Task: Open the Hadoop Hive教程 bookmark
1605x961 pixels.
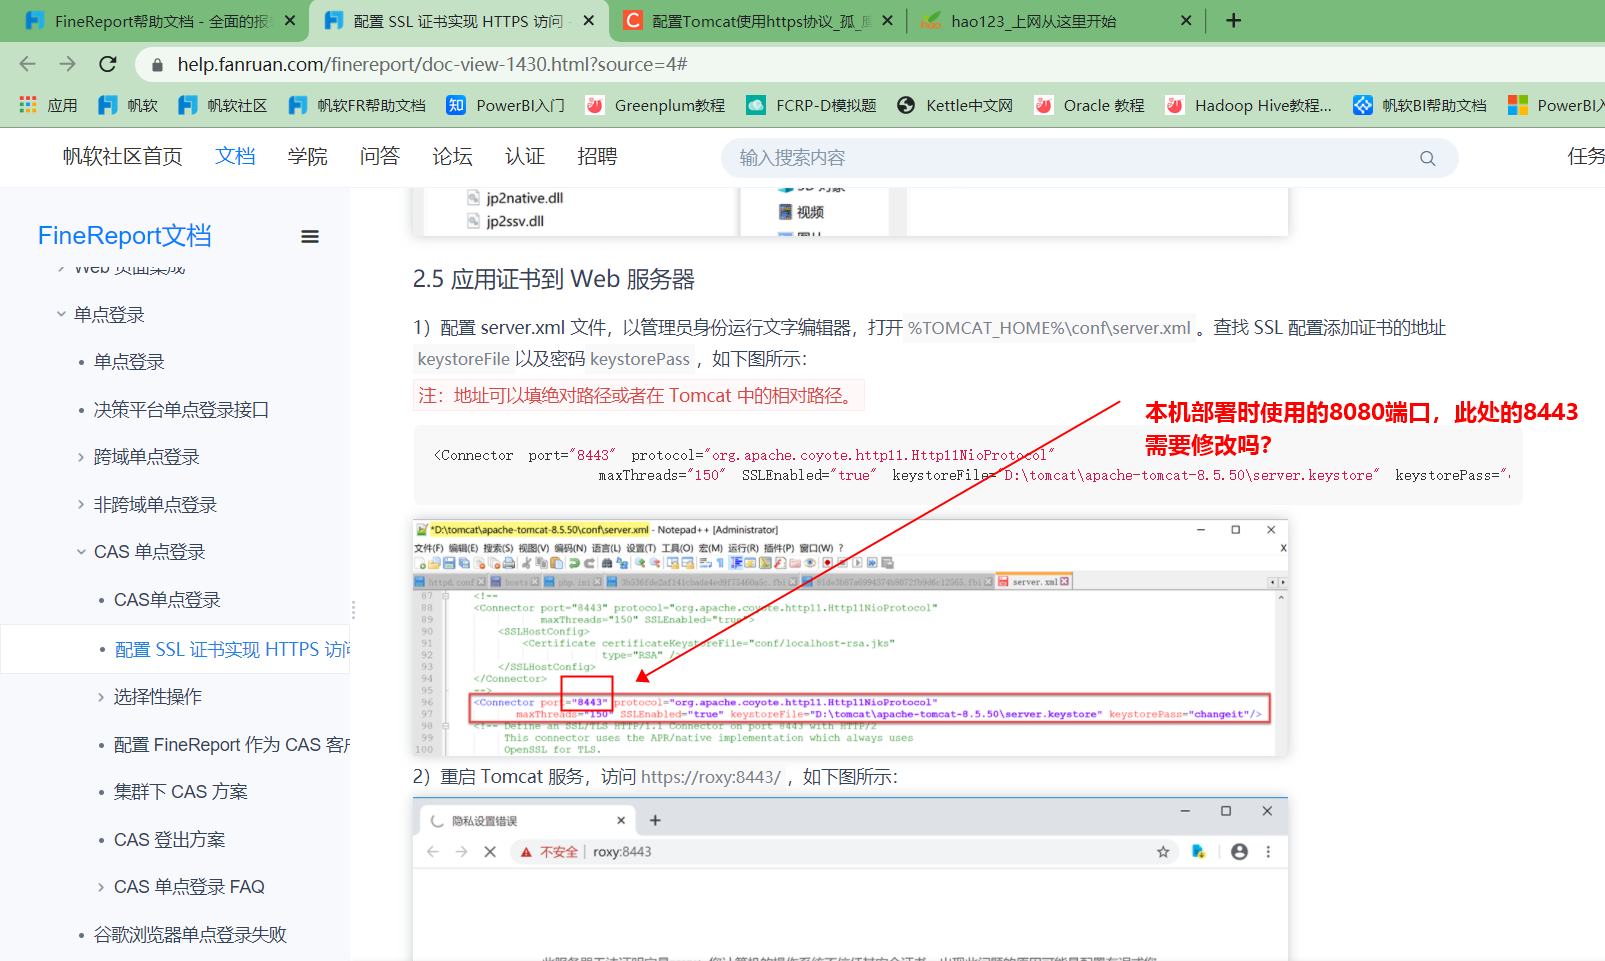Action: pyautogui.click(x=1248, y=105)
